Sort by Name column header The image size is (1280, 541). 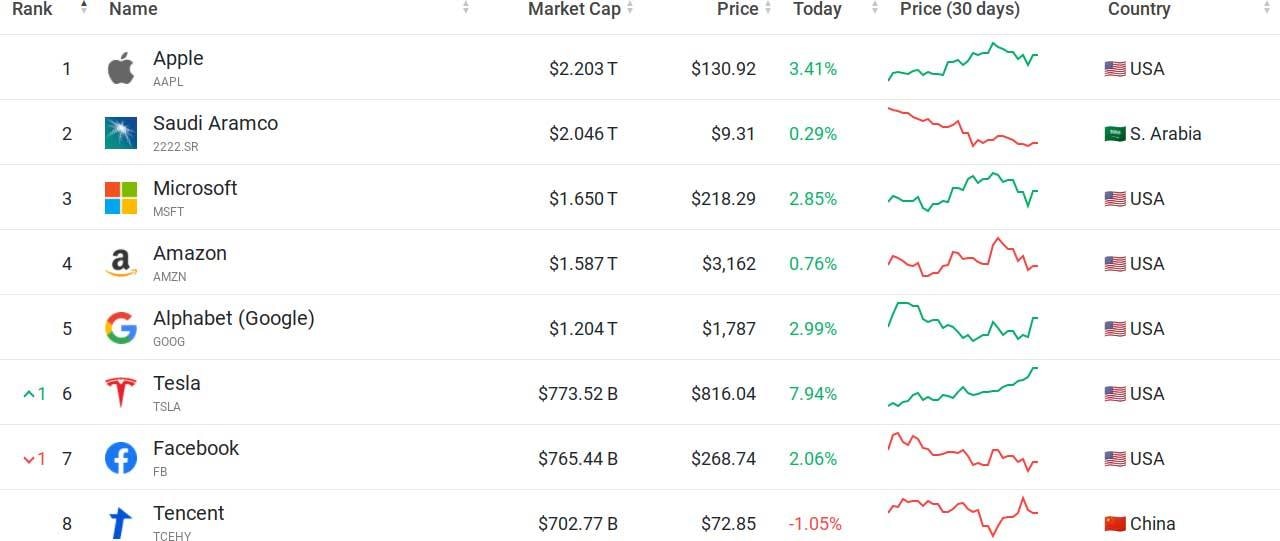[x=133, y=9]
